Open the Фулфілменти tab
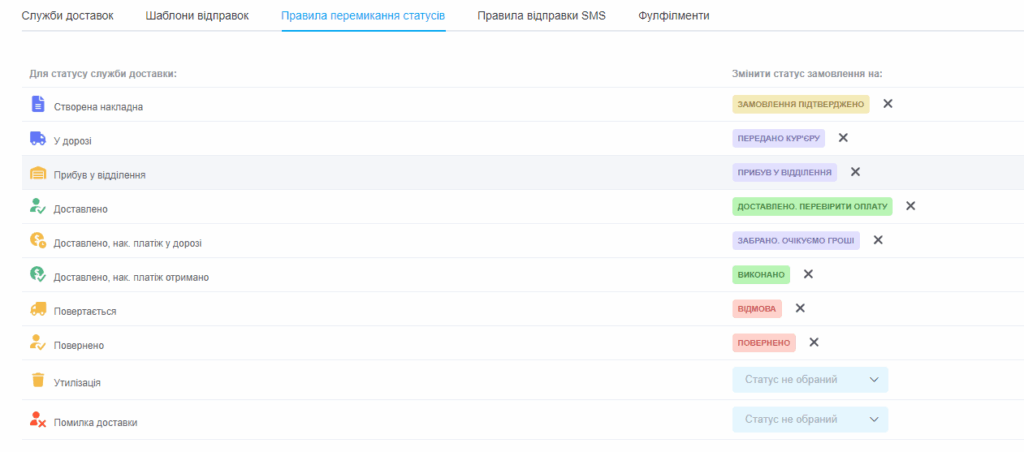This screenshot has height=452, width=1024. click(674, 16)
